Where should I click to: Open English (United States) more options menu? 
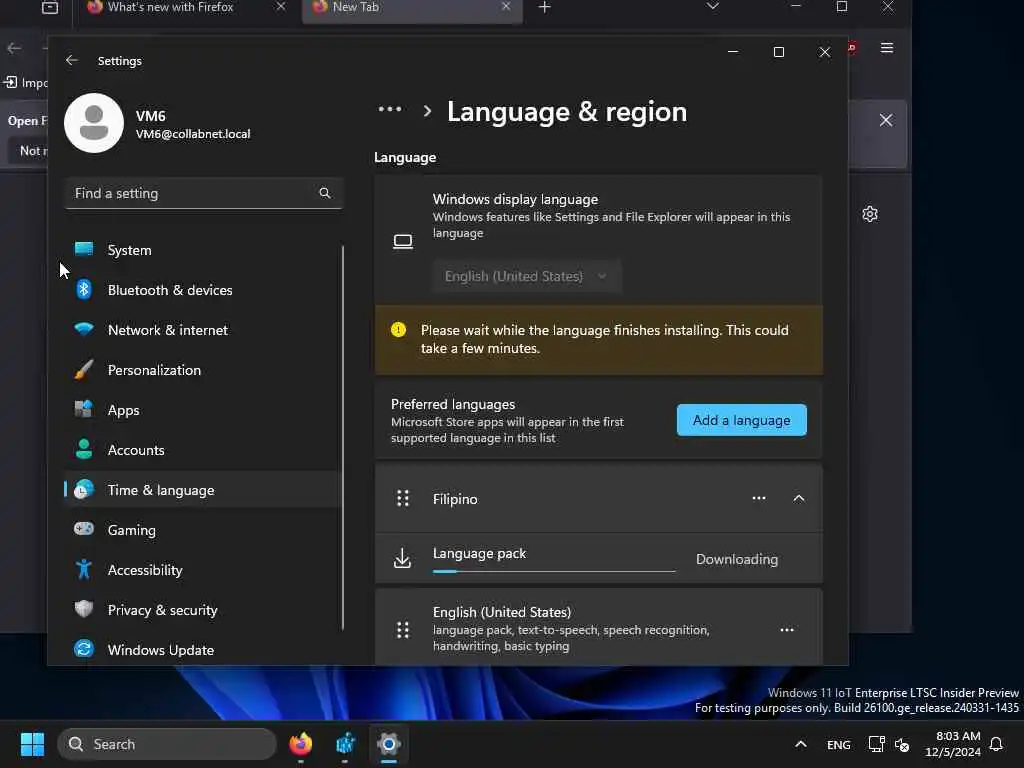787,630
